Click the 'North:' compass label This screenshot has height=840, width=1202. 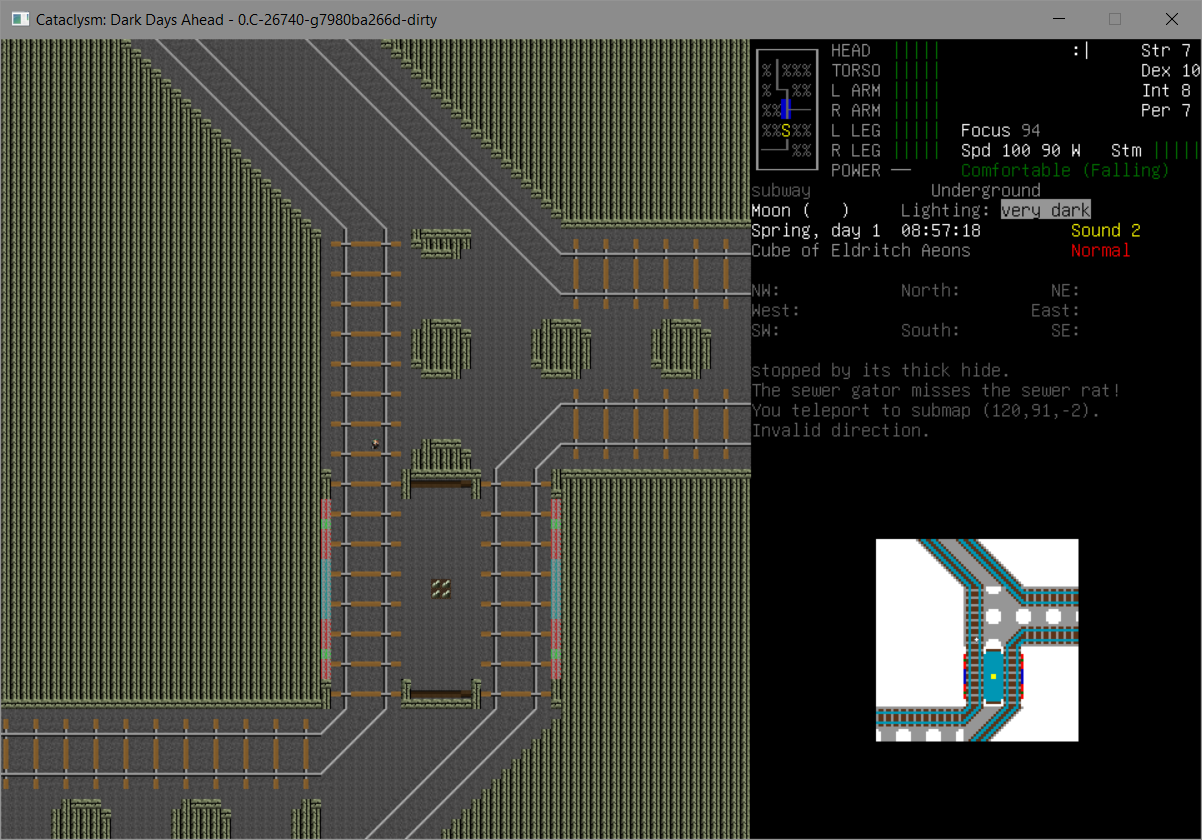(930, 290)
